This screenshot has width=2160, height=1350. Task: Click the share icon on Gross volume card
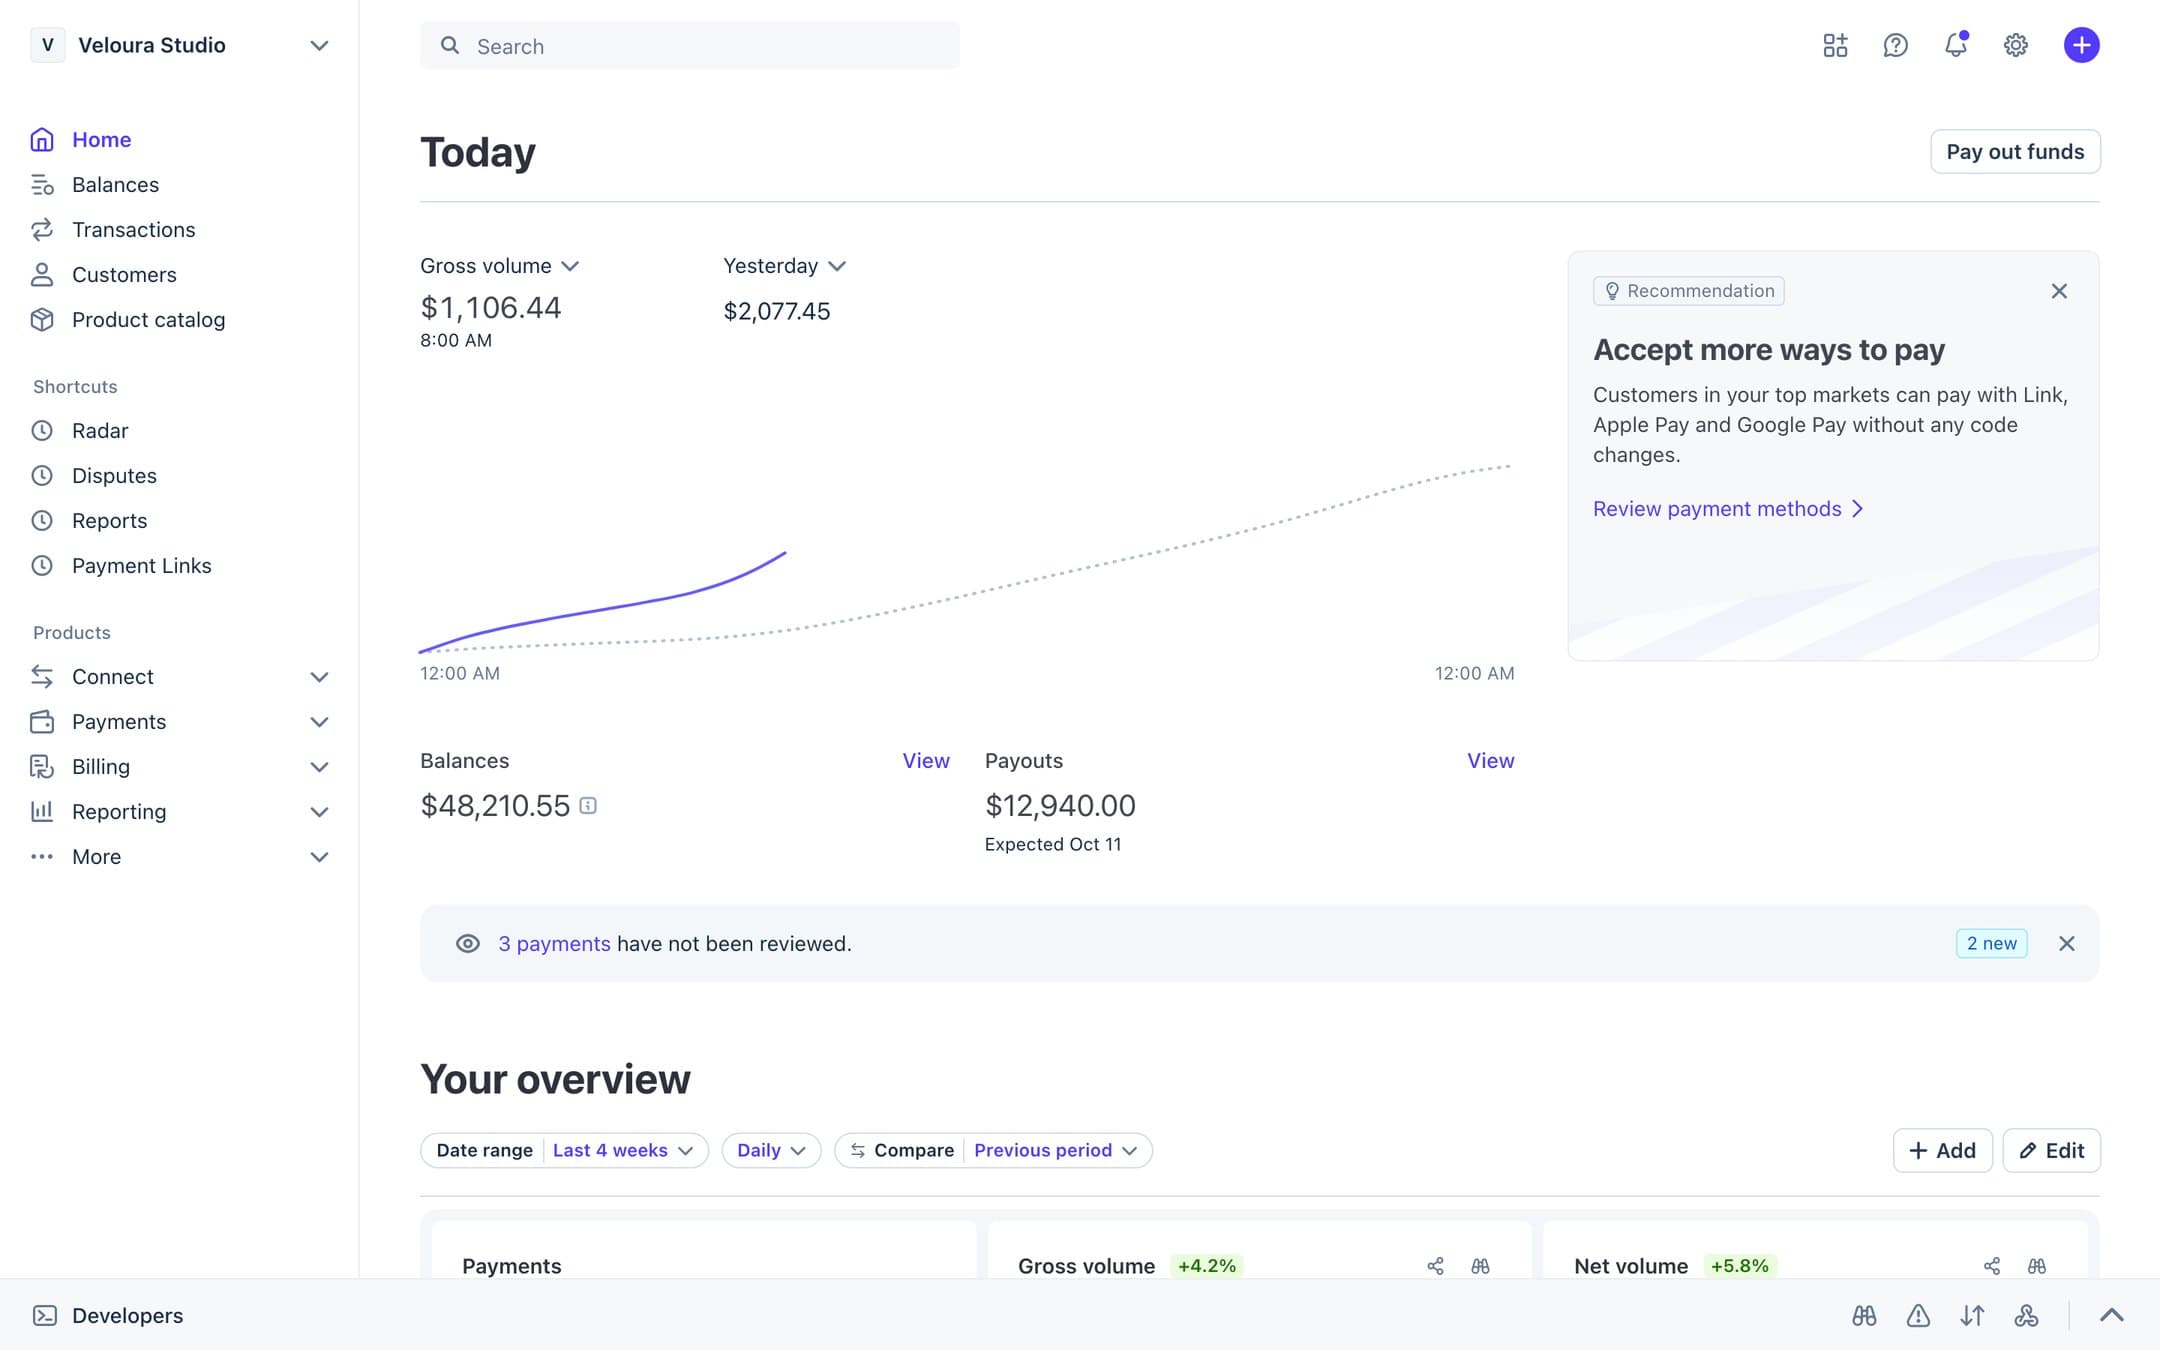point(1435,1266)
